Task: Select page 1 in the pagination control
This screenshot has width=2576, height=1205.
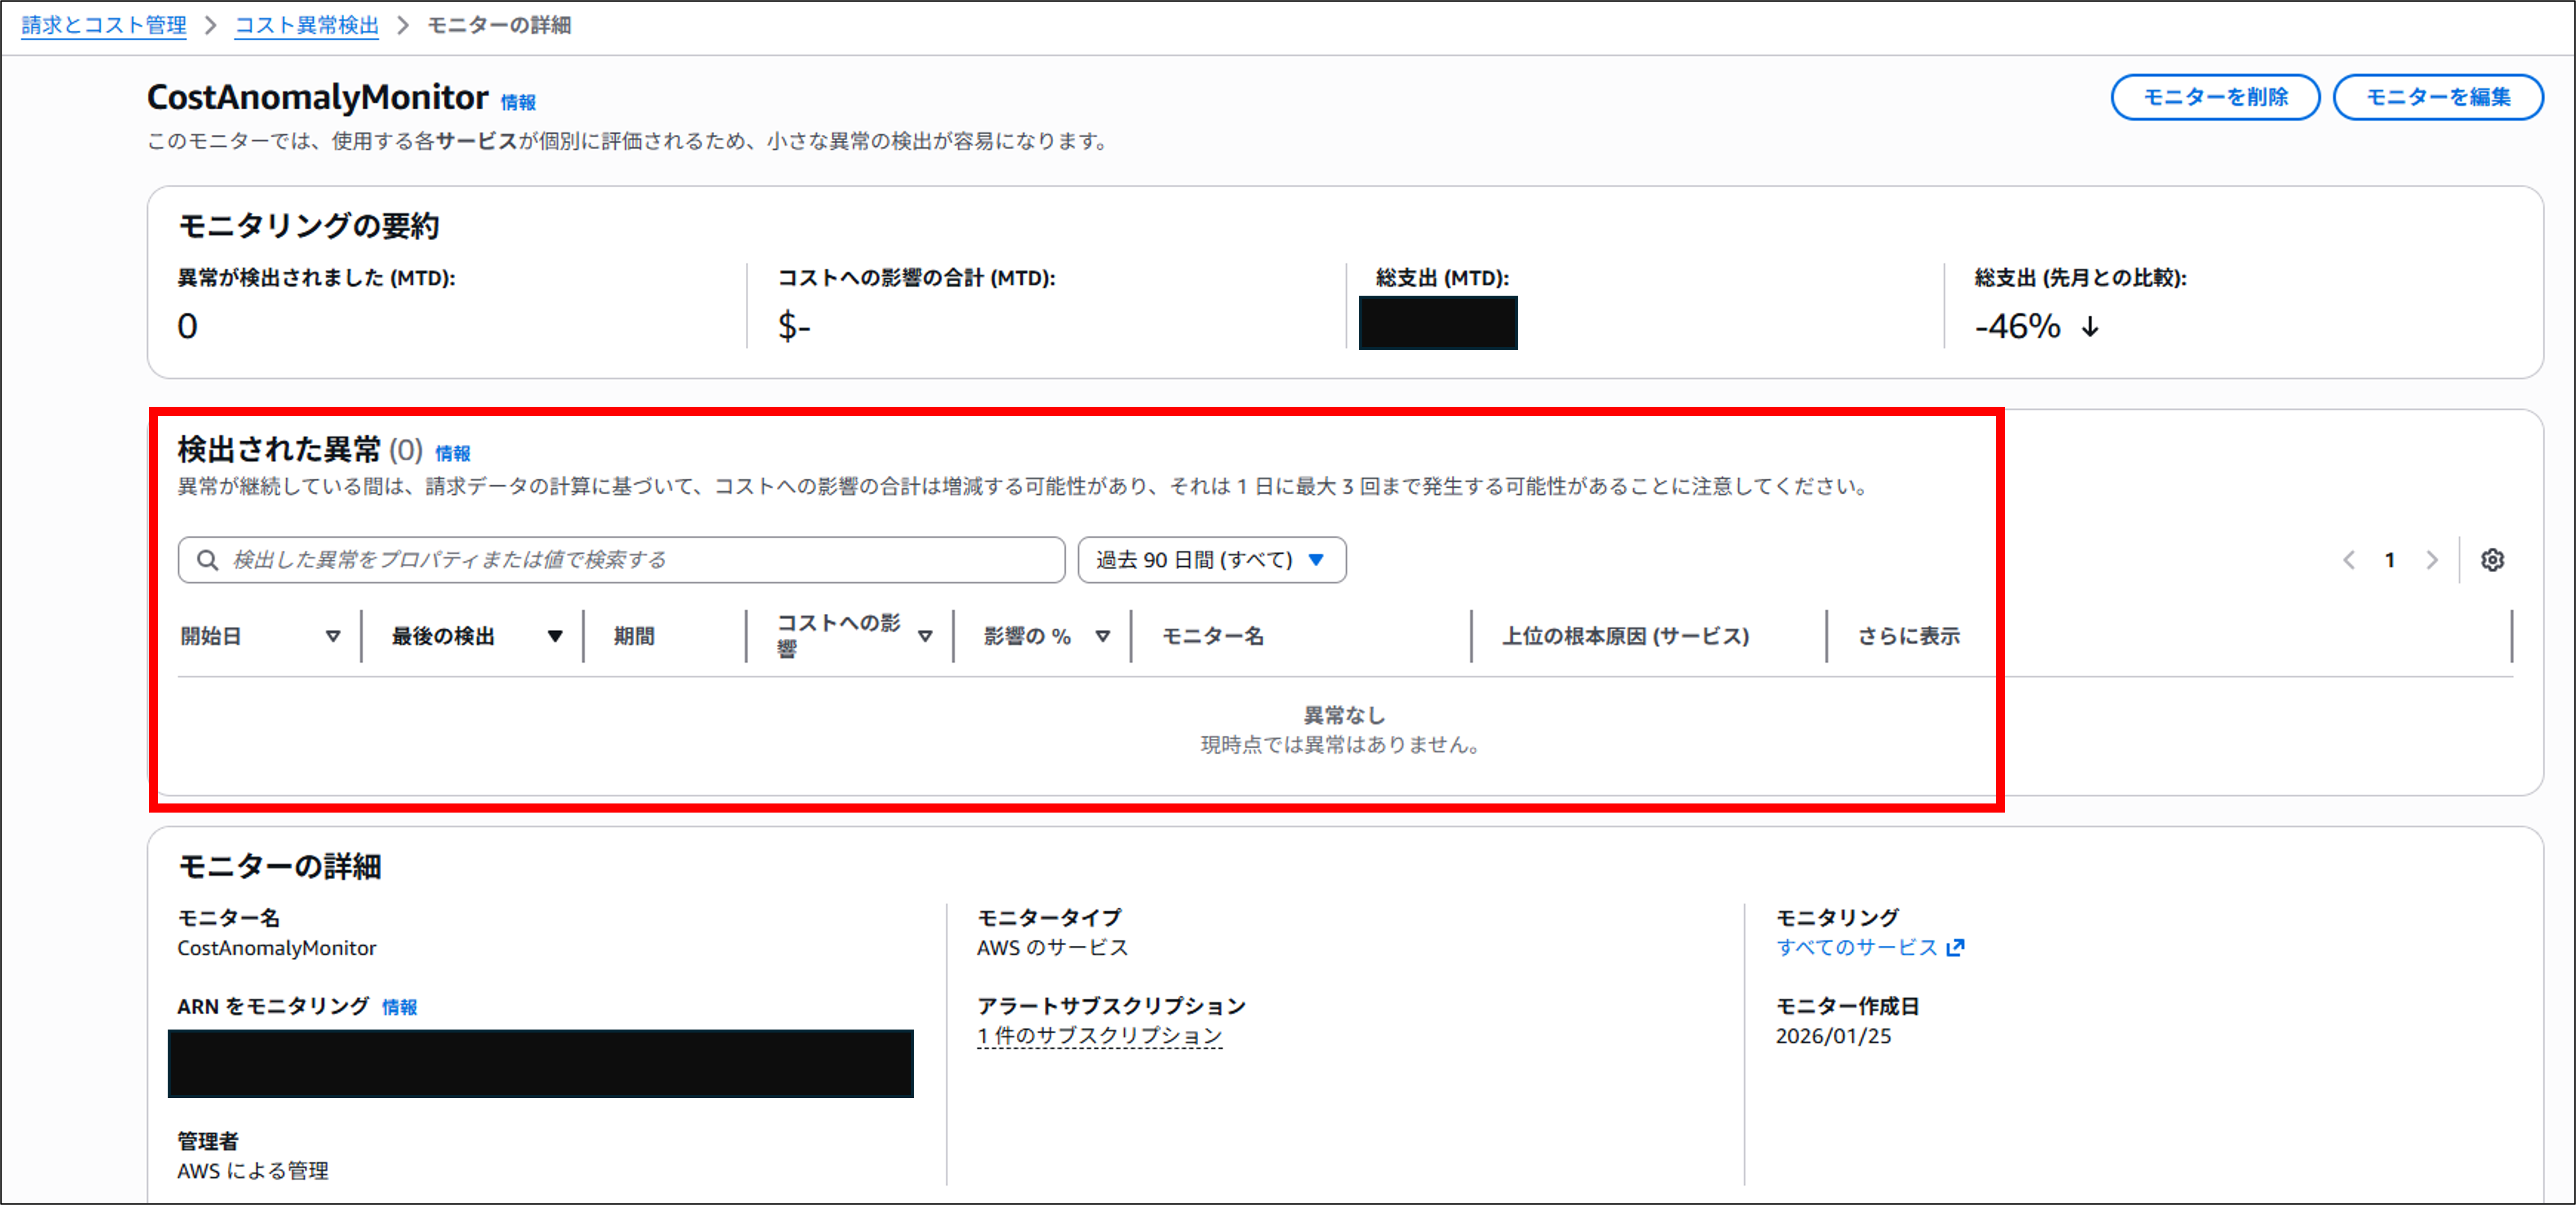Action: pos(2390,560)
